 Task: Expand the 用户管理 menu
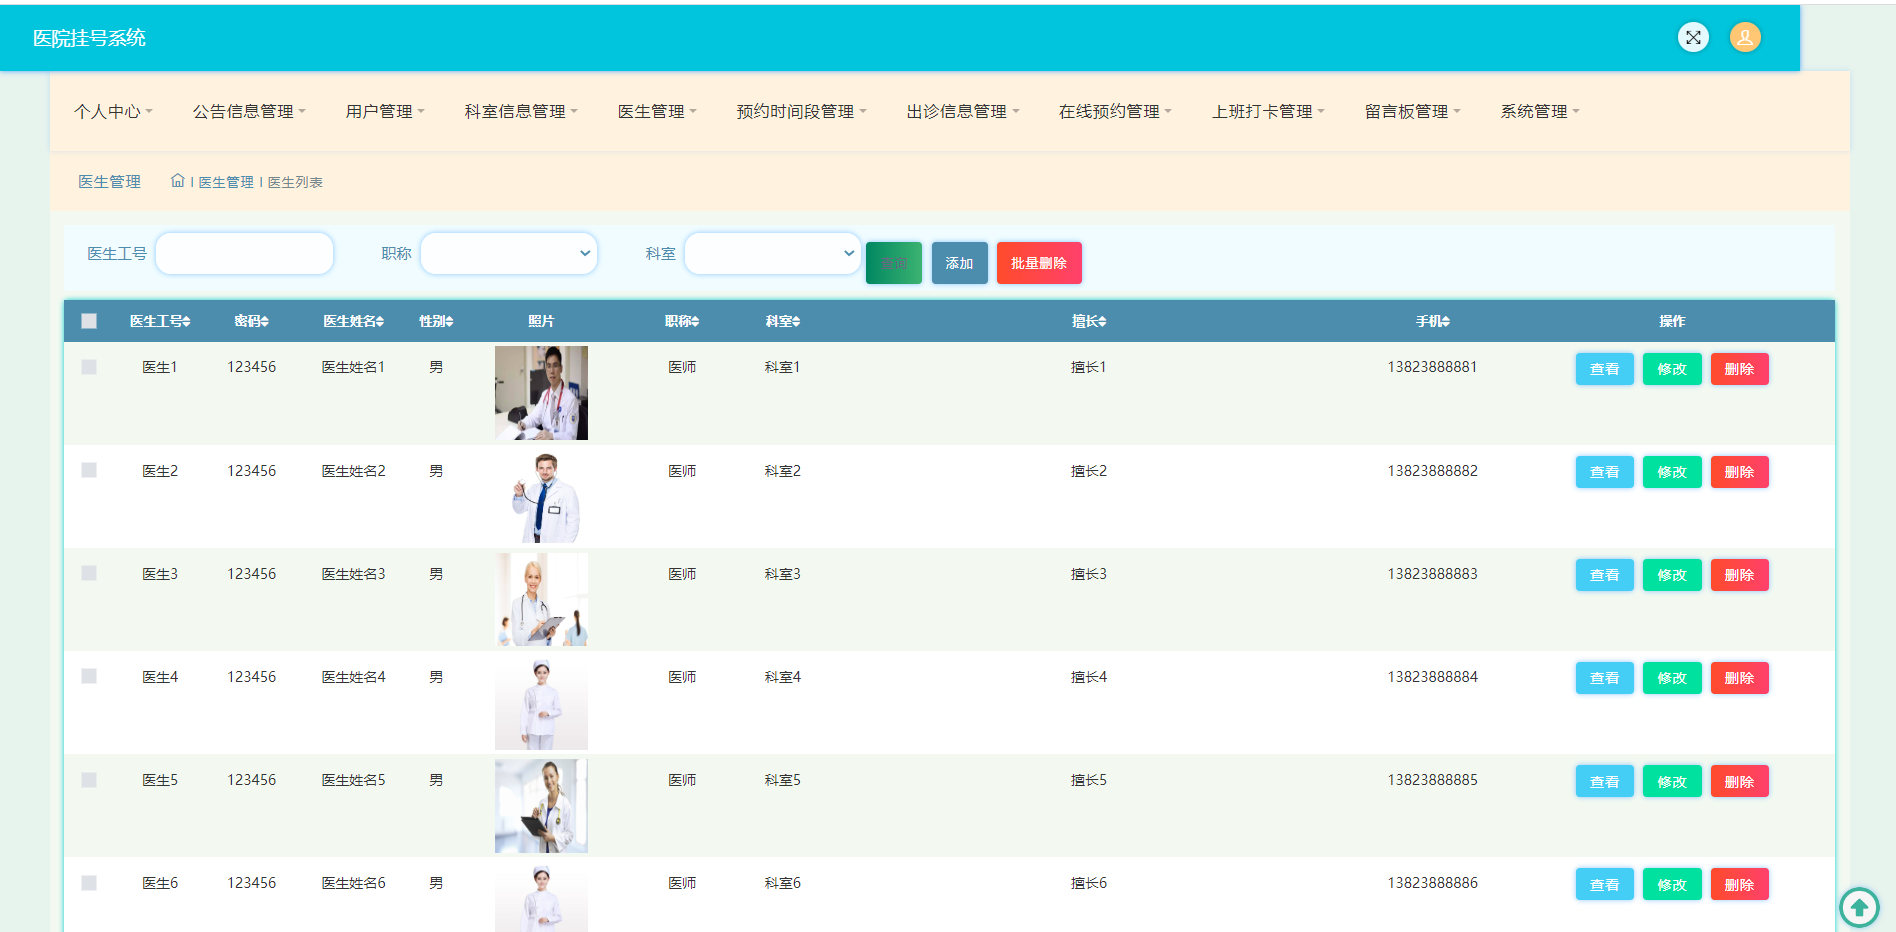click(385, 111)
